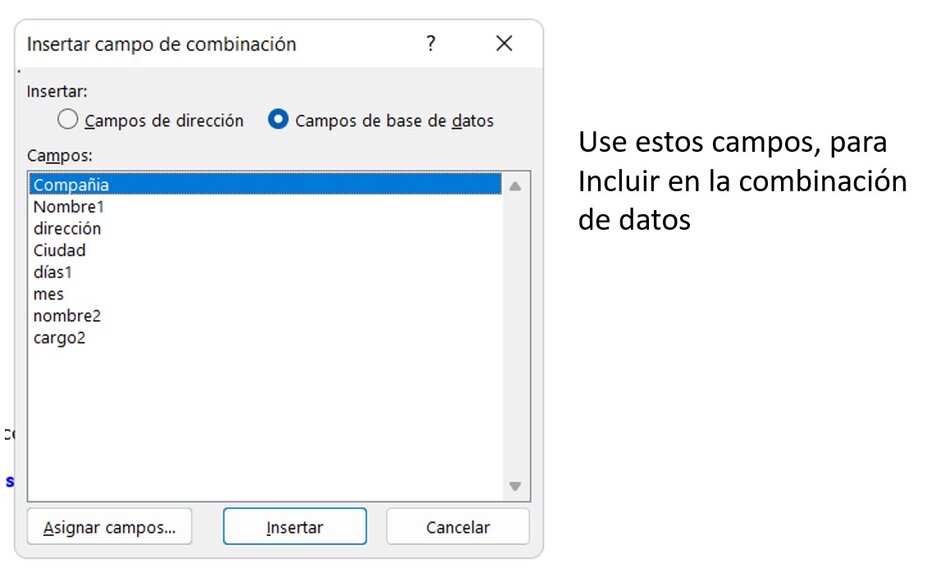Image resolution: width=950 pixels, height=581 pixels.
Task: Click the help question mark icon
Action: click(431, 44)
